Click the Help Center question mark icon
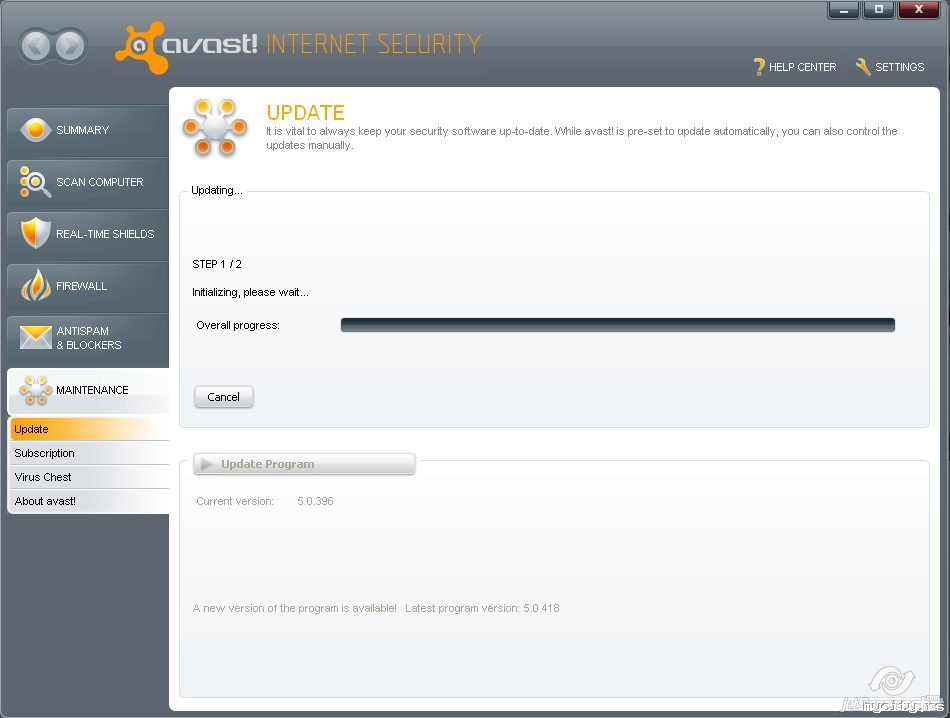 point(759,67)
